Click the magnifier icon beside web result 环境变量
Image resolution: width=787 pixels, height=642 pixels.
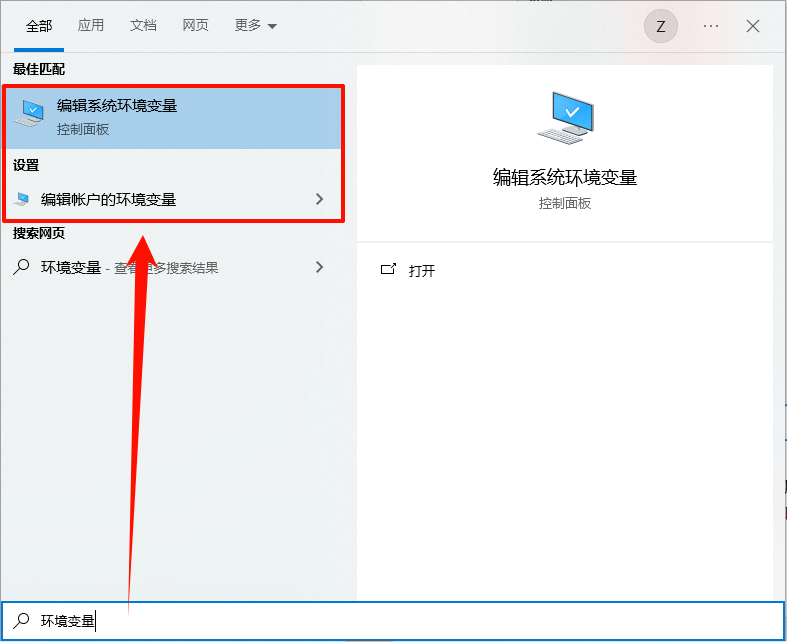22,267
